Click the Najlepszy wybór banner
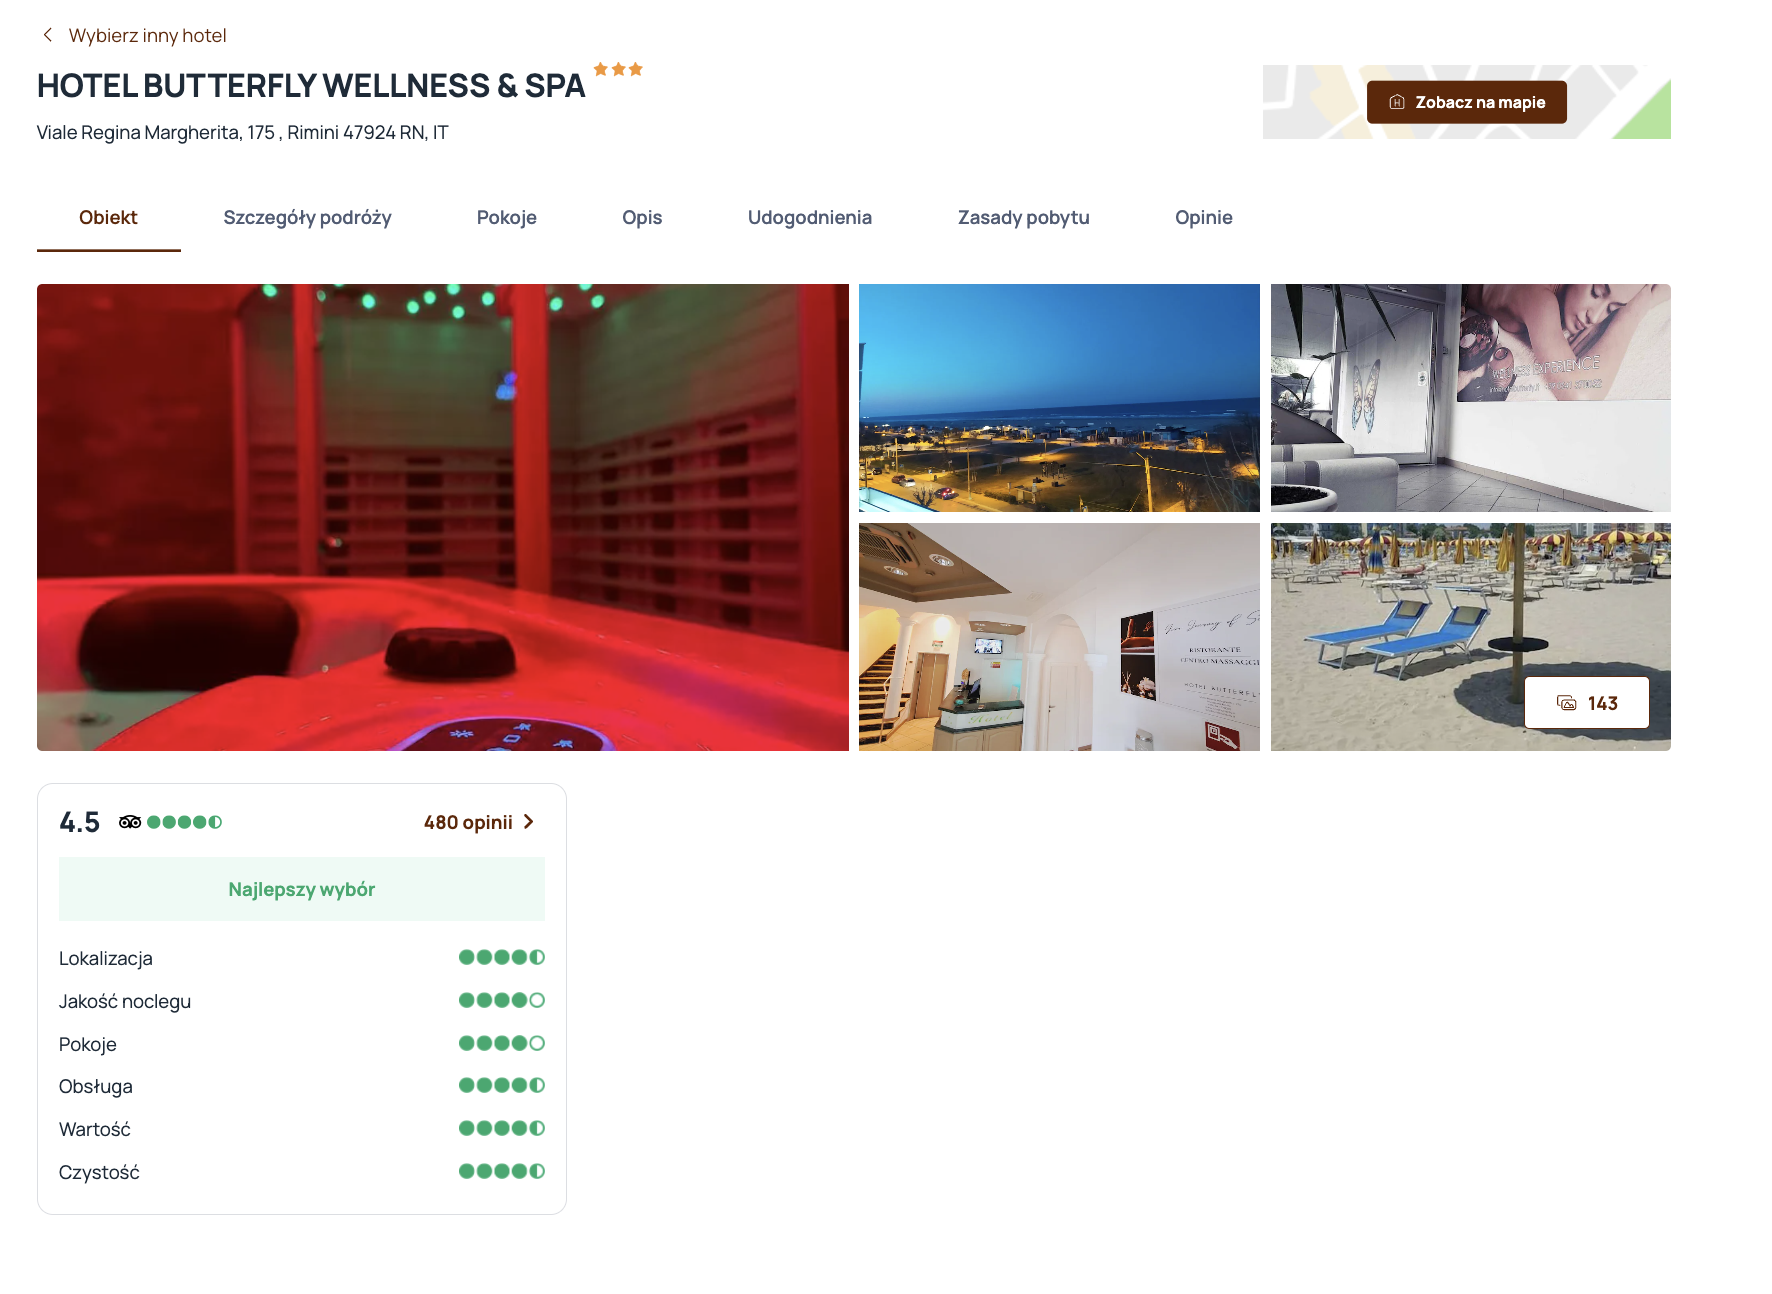 [x=302, y=889]
